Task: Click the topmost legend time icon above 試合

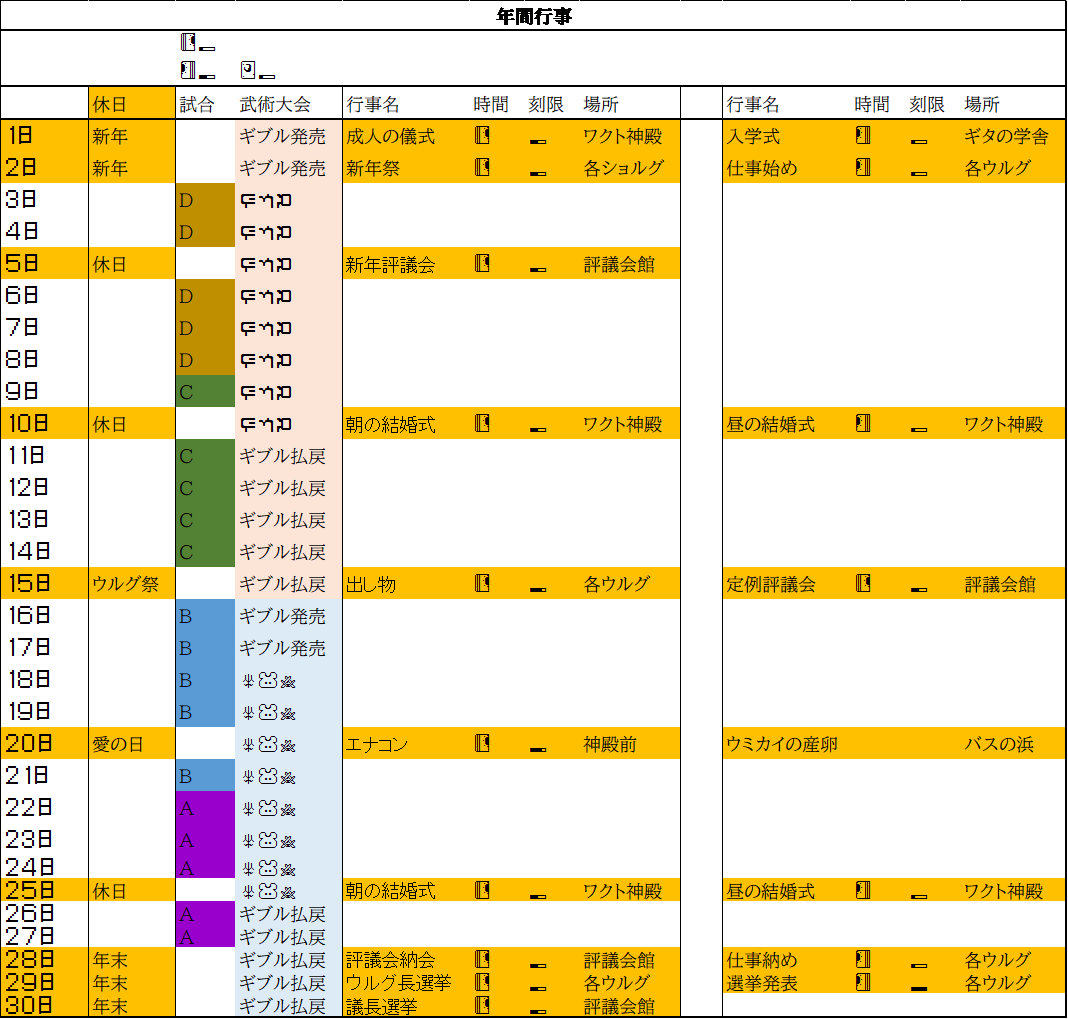Action: (x=188, y=42)
